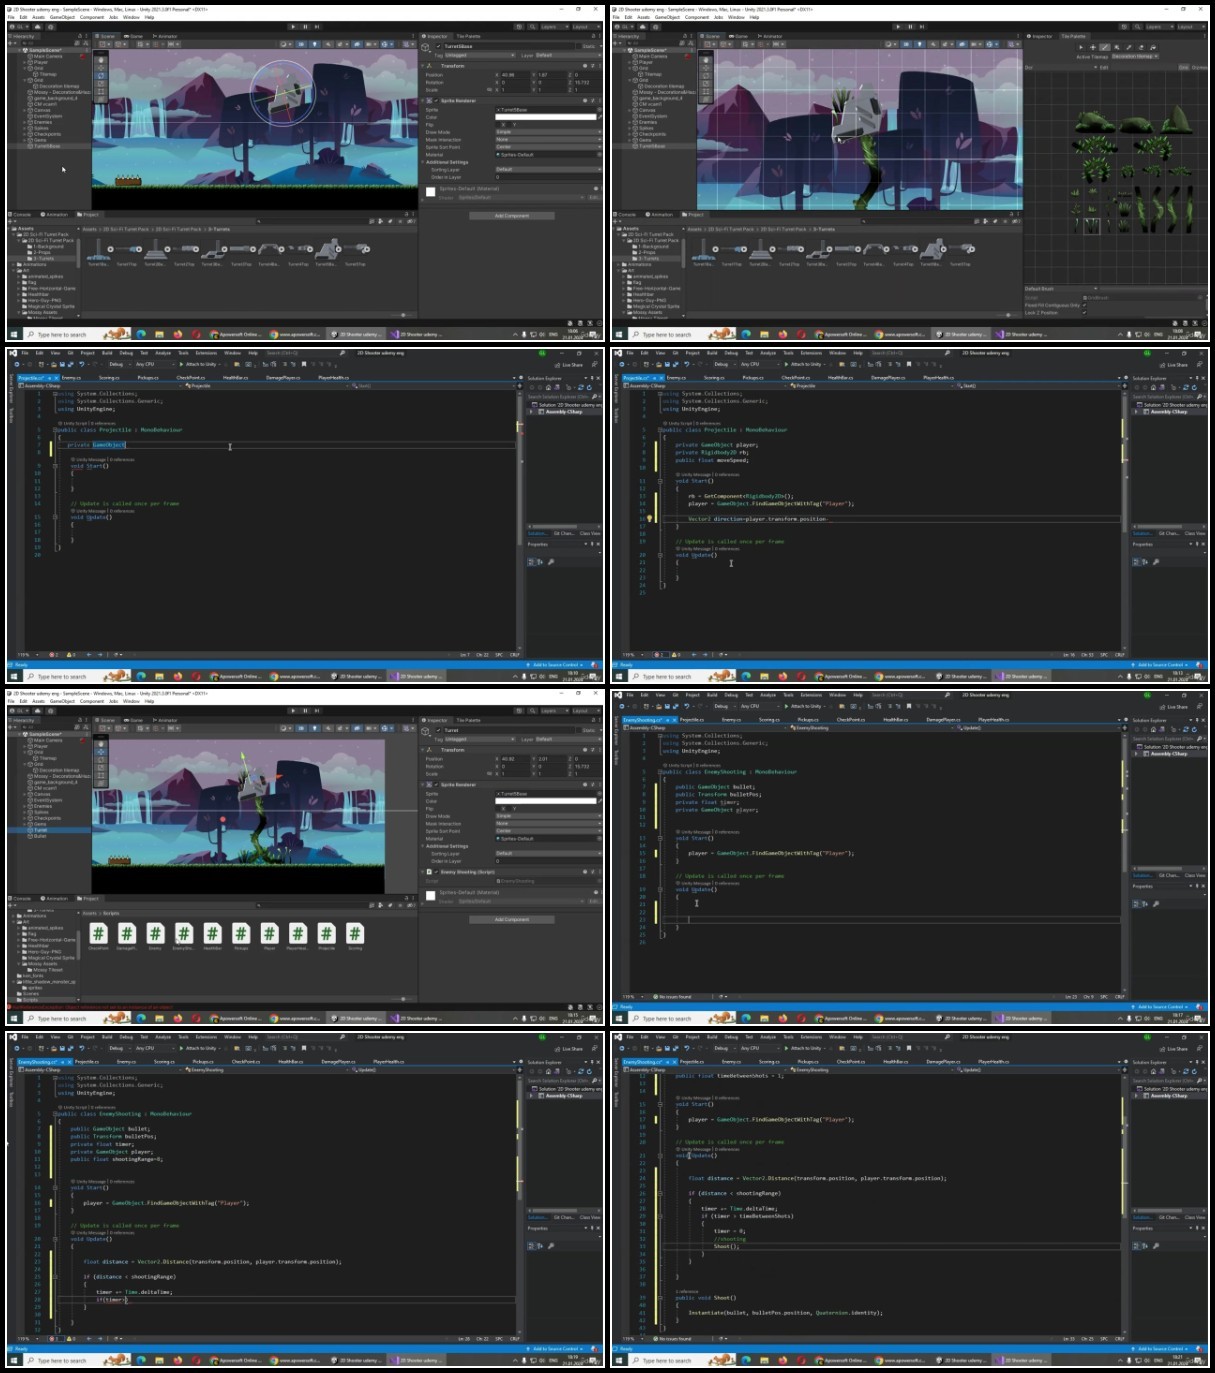Viewport: 1215px width, 1373px height.
Task: Toggle active checkbox left of TurretBase name field
Action: tap(438, 46)
